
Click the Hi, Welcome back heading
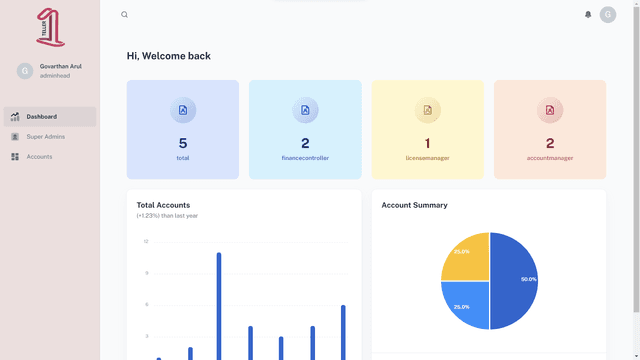tap(169, 56)
